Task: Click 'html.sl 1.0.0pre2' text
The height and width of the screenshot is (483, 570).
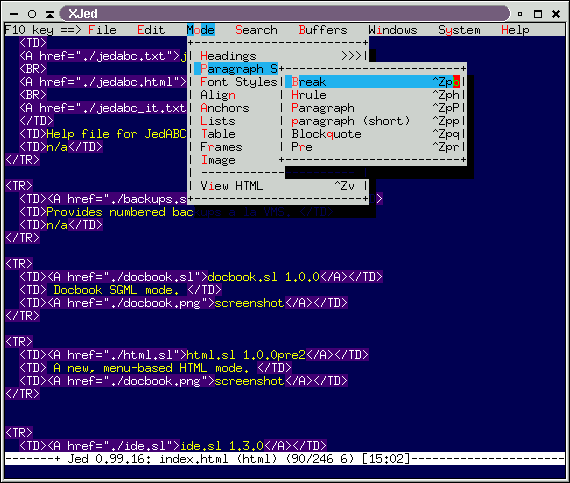Action: [x=246, y=355]
